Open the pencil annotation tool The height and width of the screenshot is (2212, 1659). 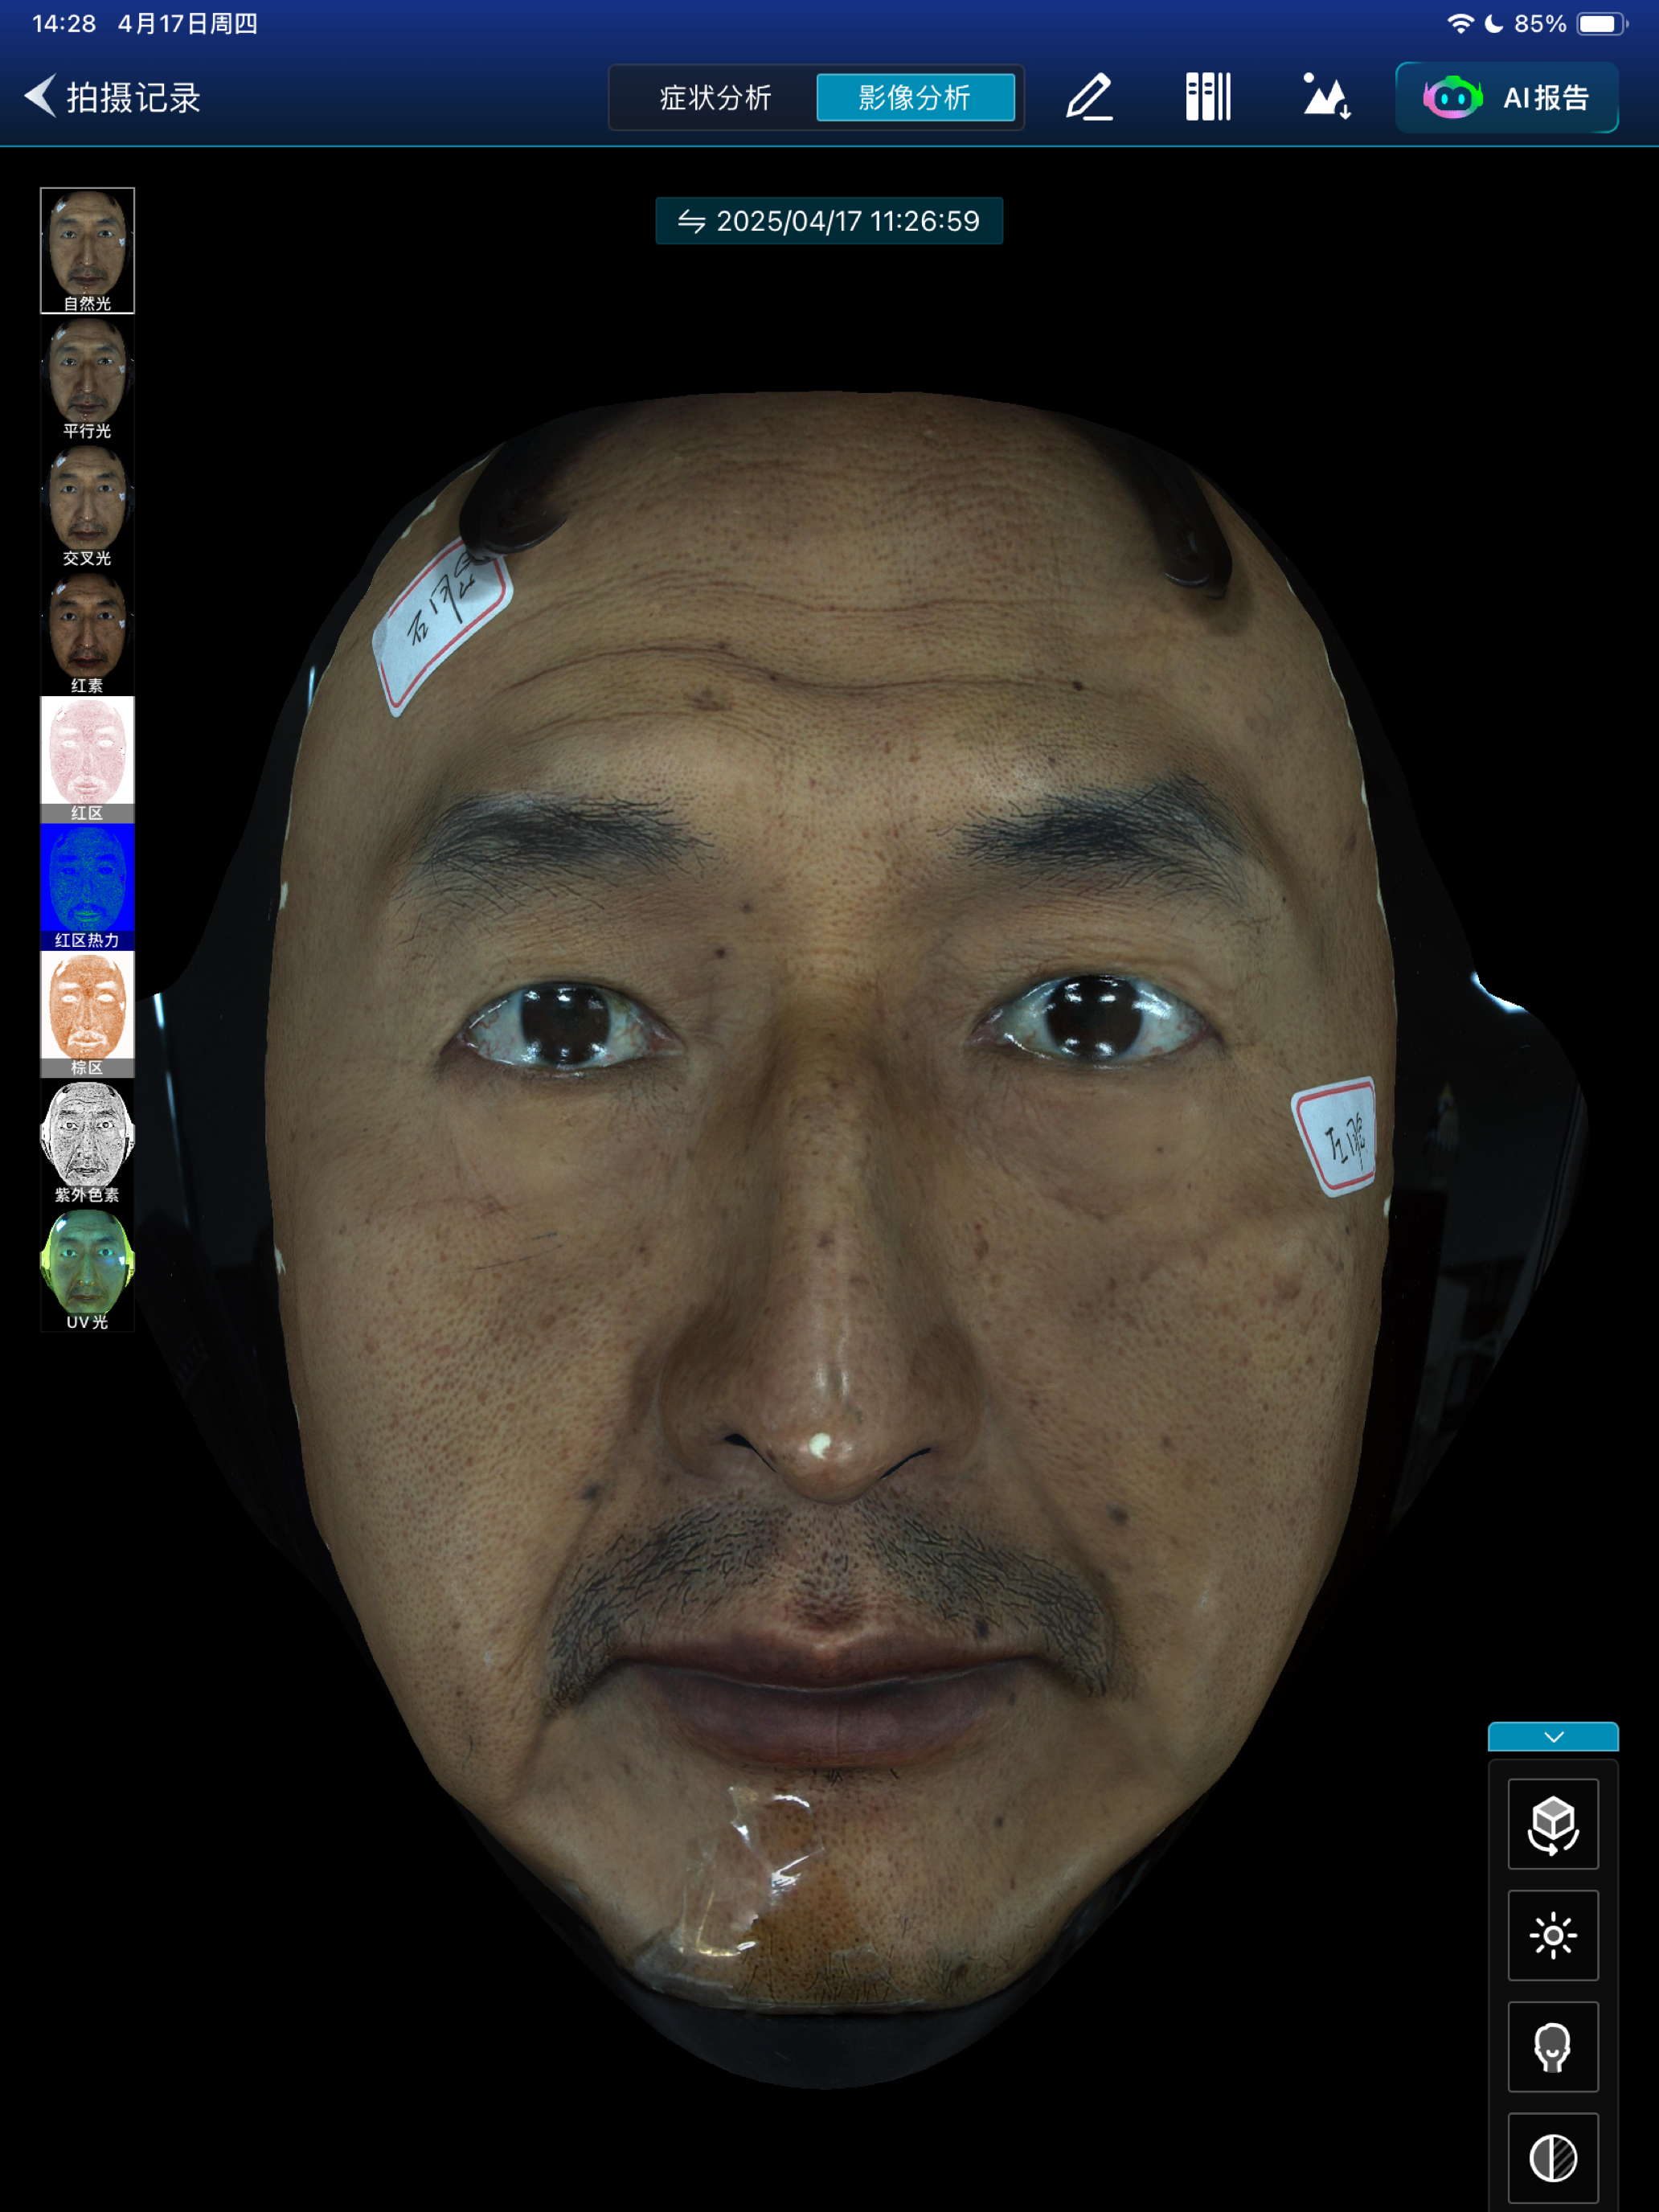point(1090,97)
